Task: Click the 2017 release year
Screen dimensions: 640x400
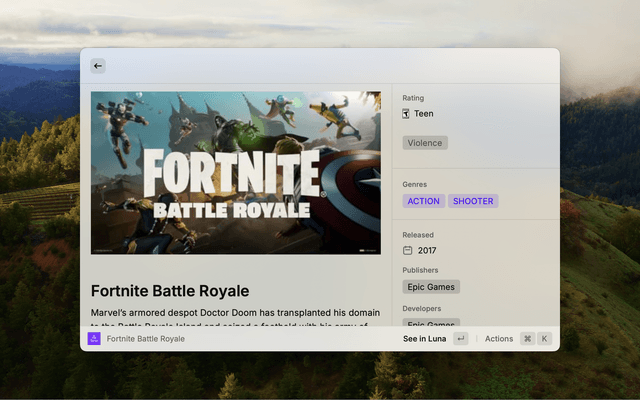Action: click(x=427, y=250)
